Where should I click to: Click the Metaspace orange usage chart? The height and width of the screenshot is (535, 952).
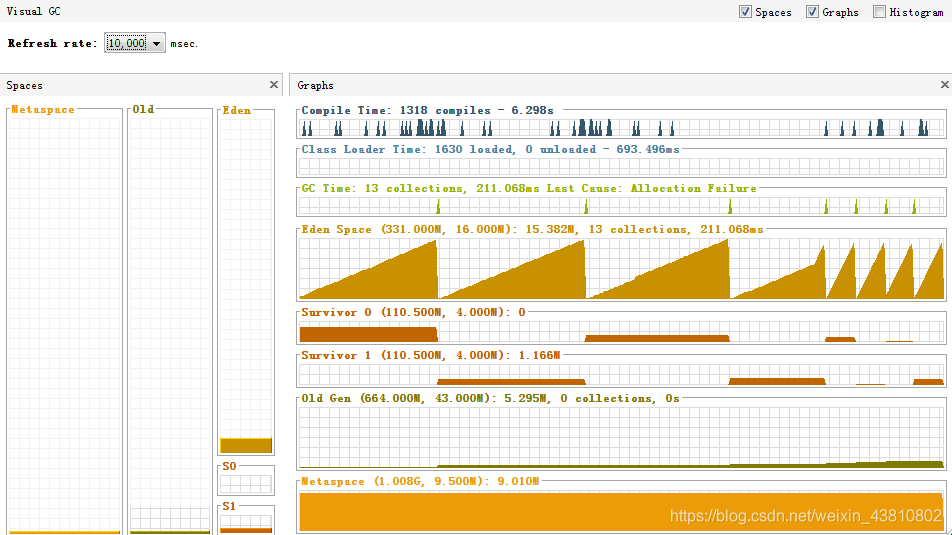pyautogui.click(x=622, y=511)
